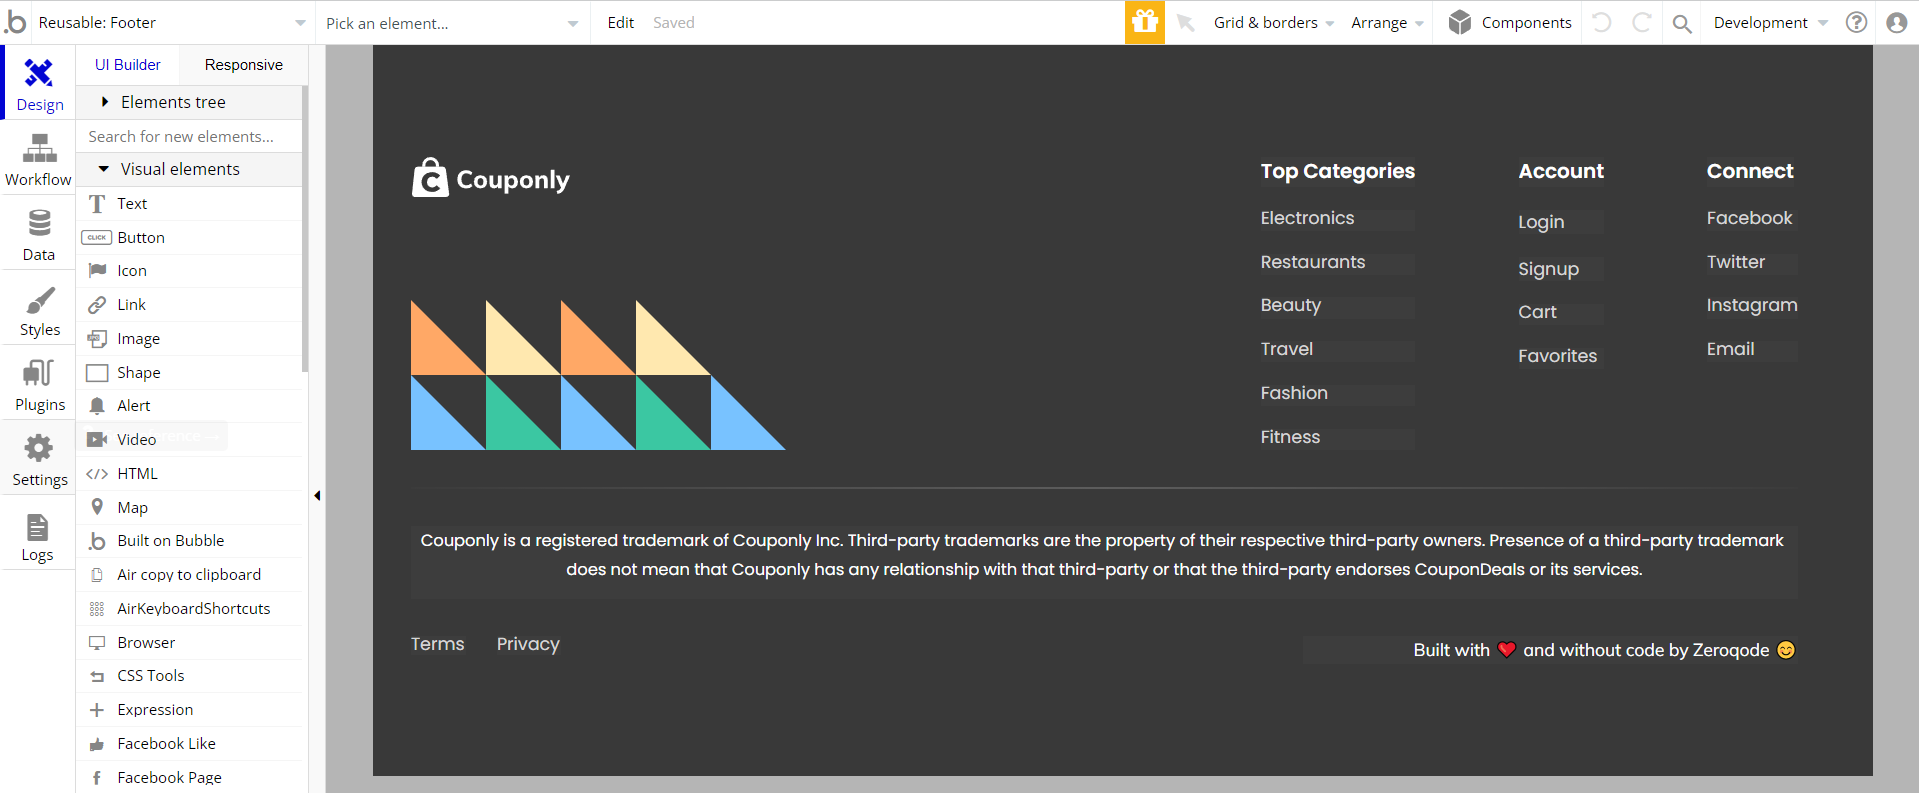Expand the Elements tree
The height and width of the screenshot is (793, 1919).
coord(188,102)
